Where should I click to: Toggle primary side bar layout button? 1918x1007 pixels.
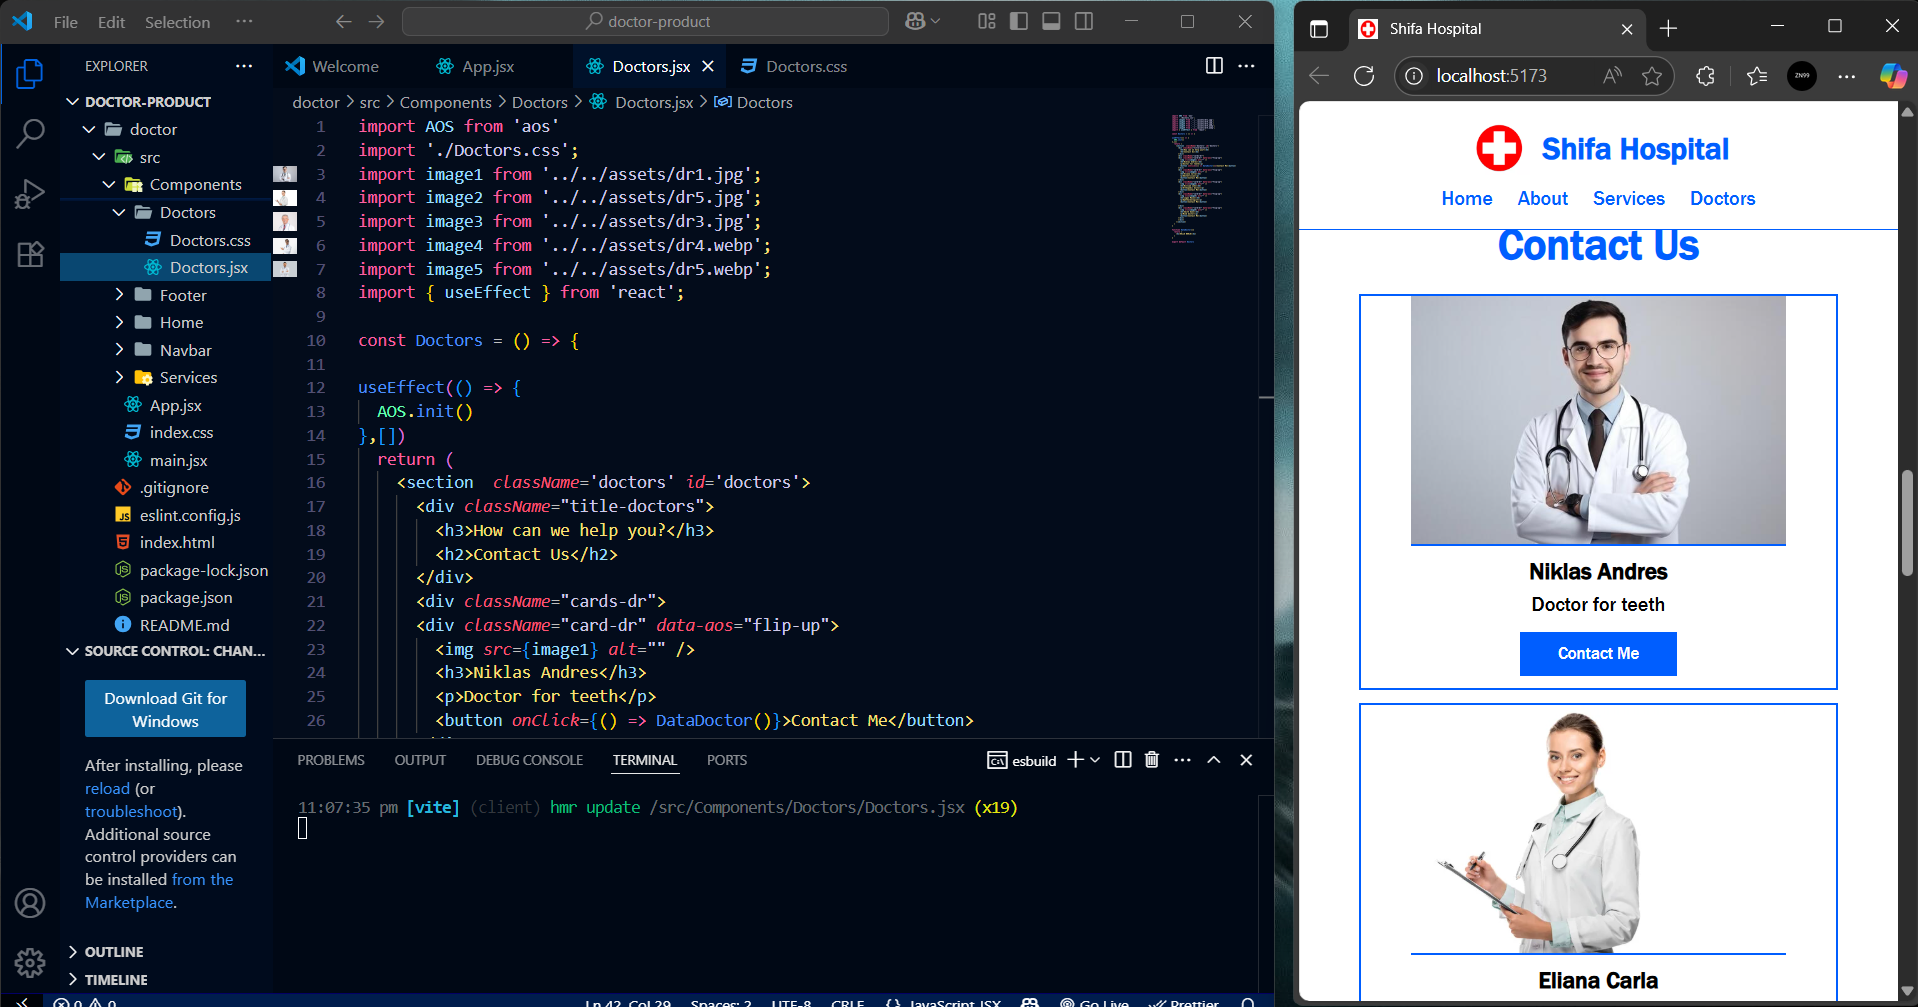[x=1019, y=21]
